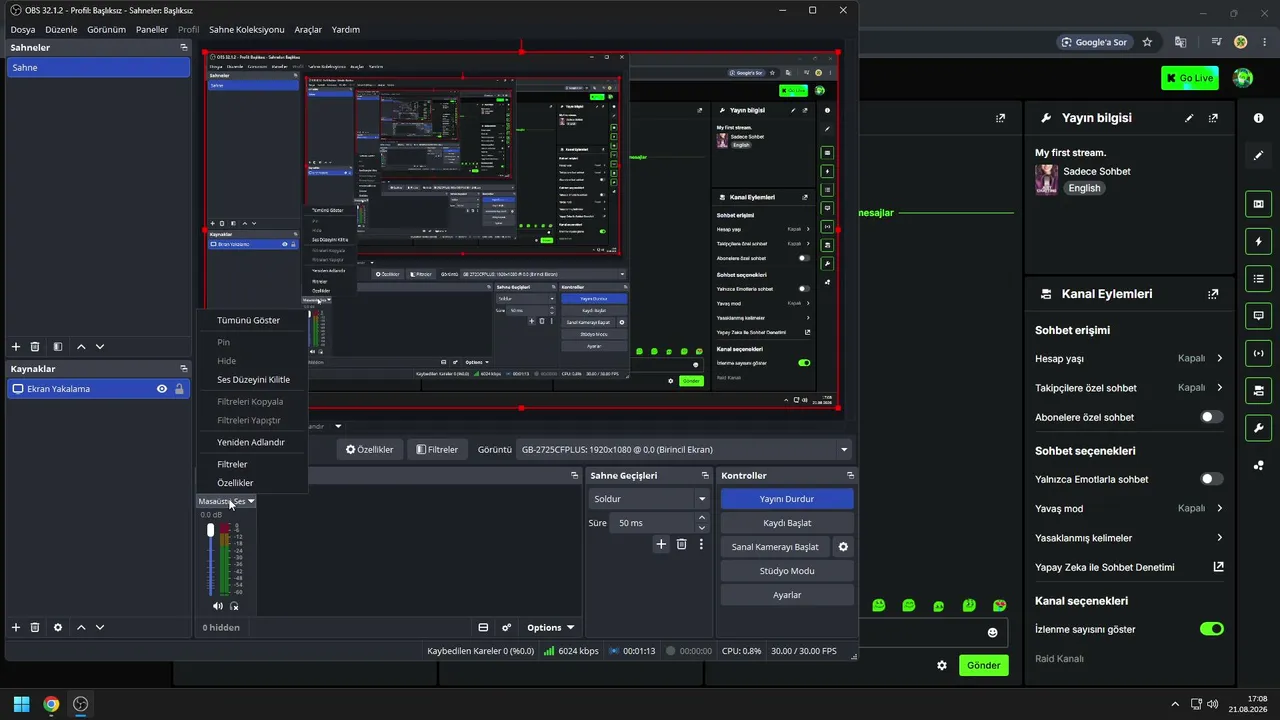Open the Görünüm menu

(x=106, y=30)
